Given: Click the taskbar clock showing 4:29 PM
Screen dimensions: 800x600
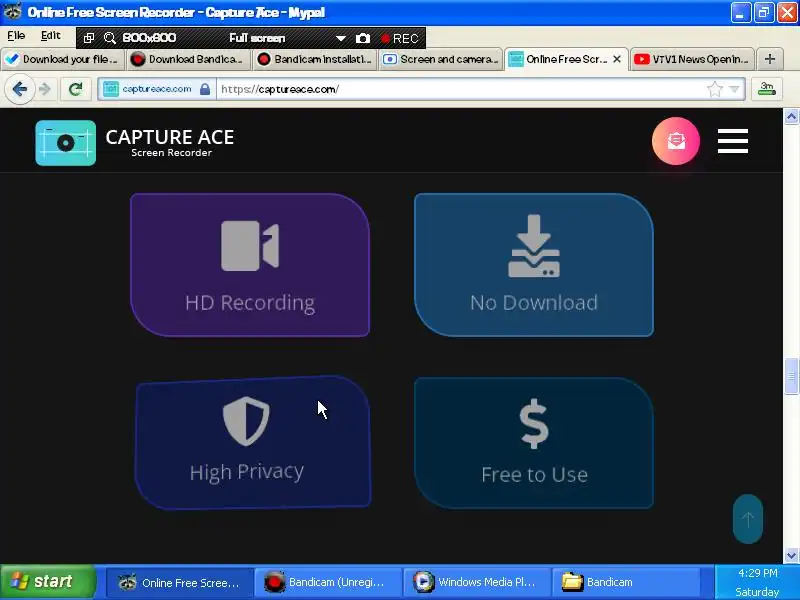Looking at the screenshot, I should click(x=758, y=573).
